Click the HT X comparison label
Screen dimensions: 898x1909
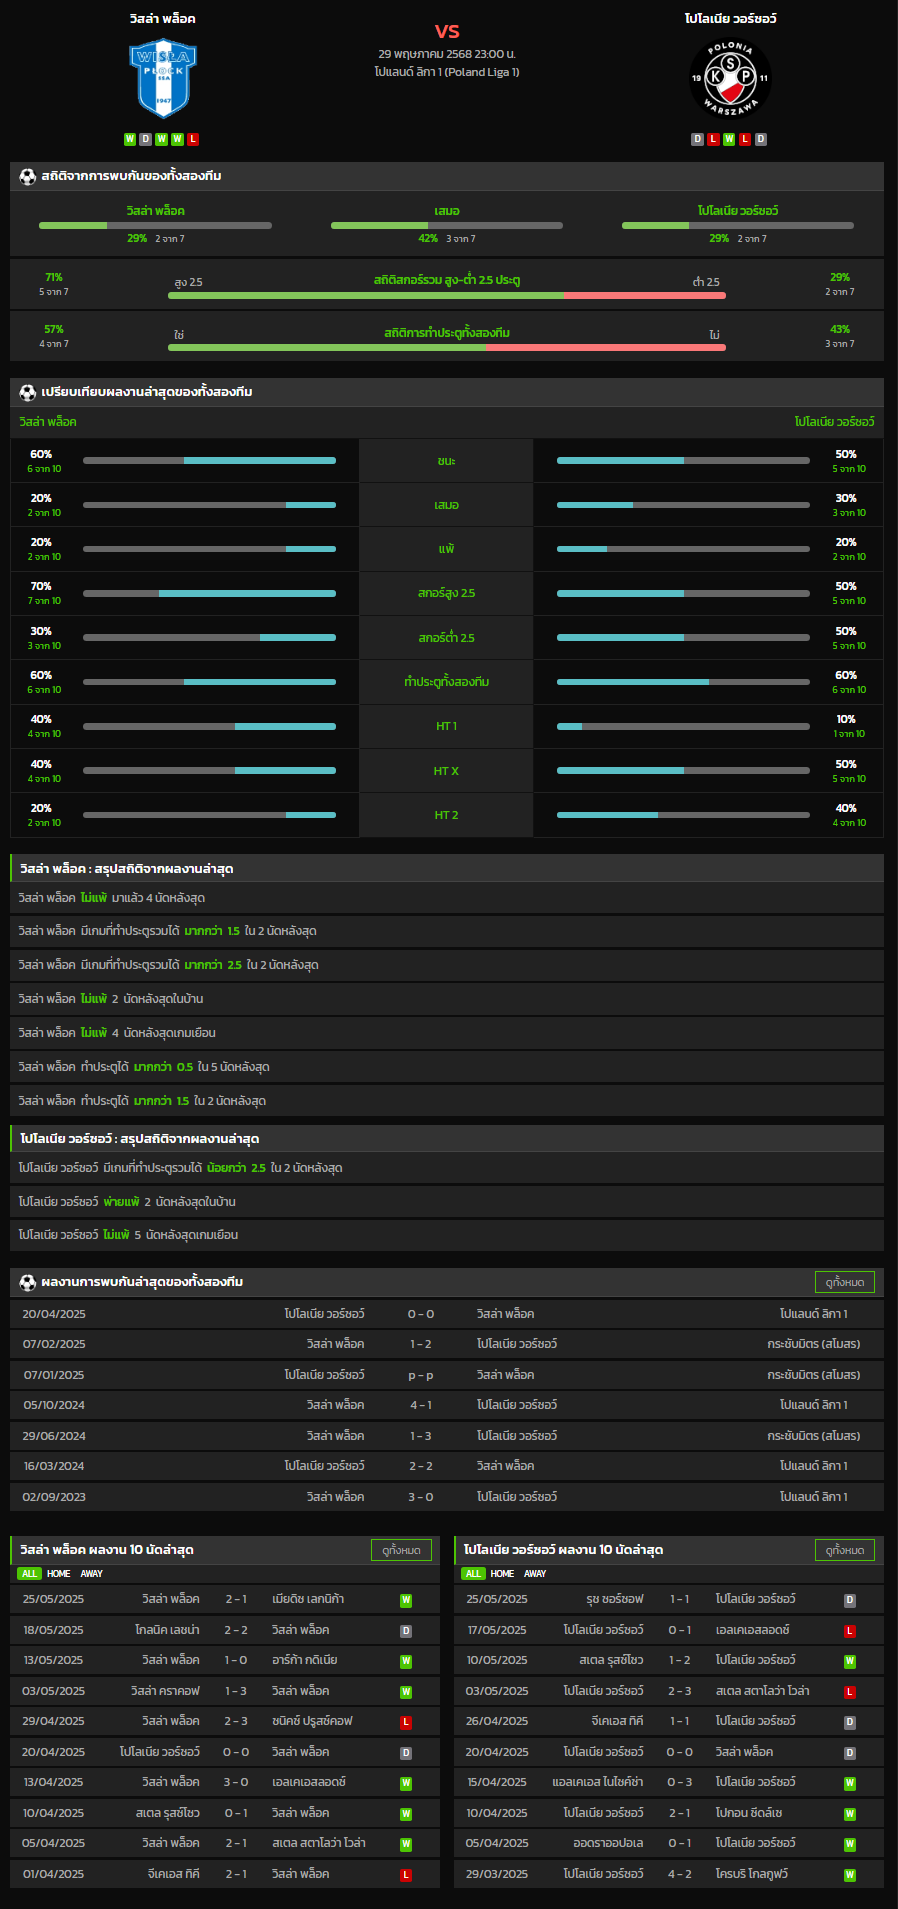click(447, 771)
